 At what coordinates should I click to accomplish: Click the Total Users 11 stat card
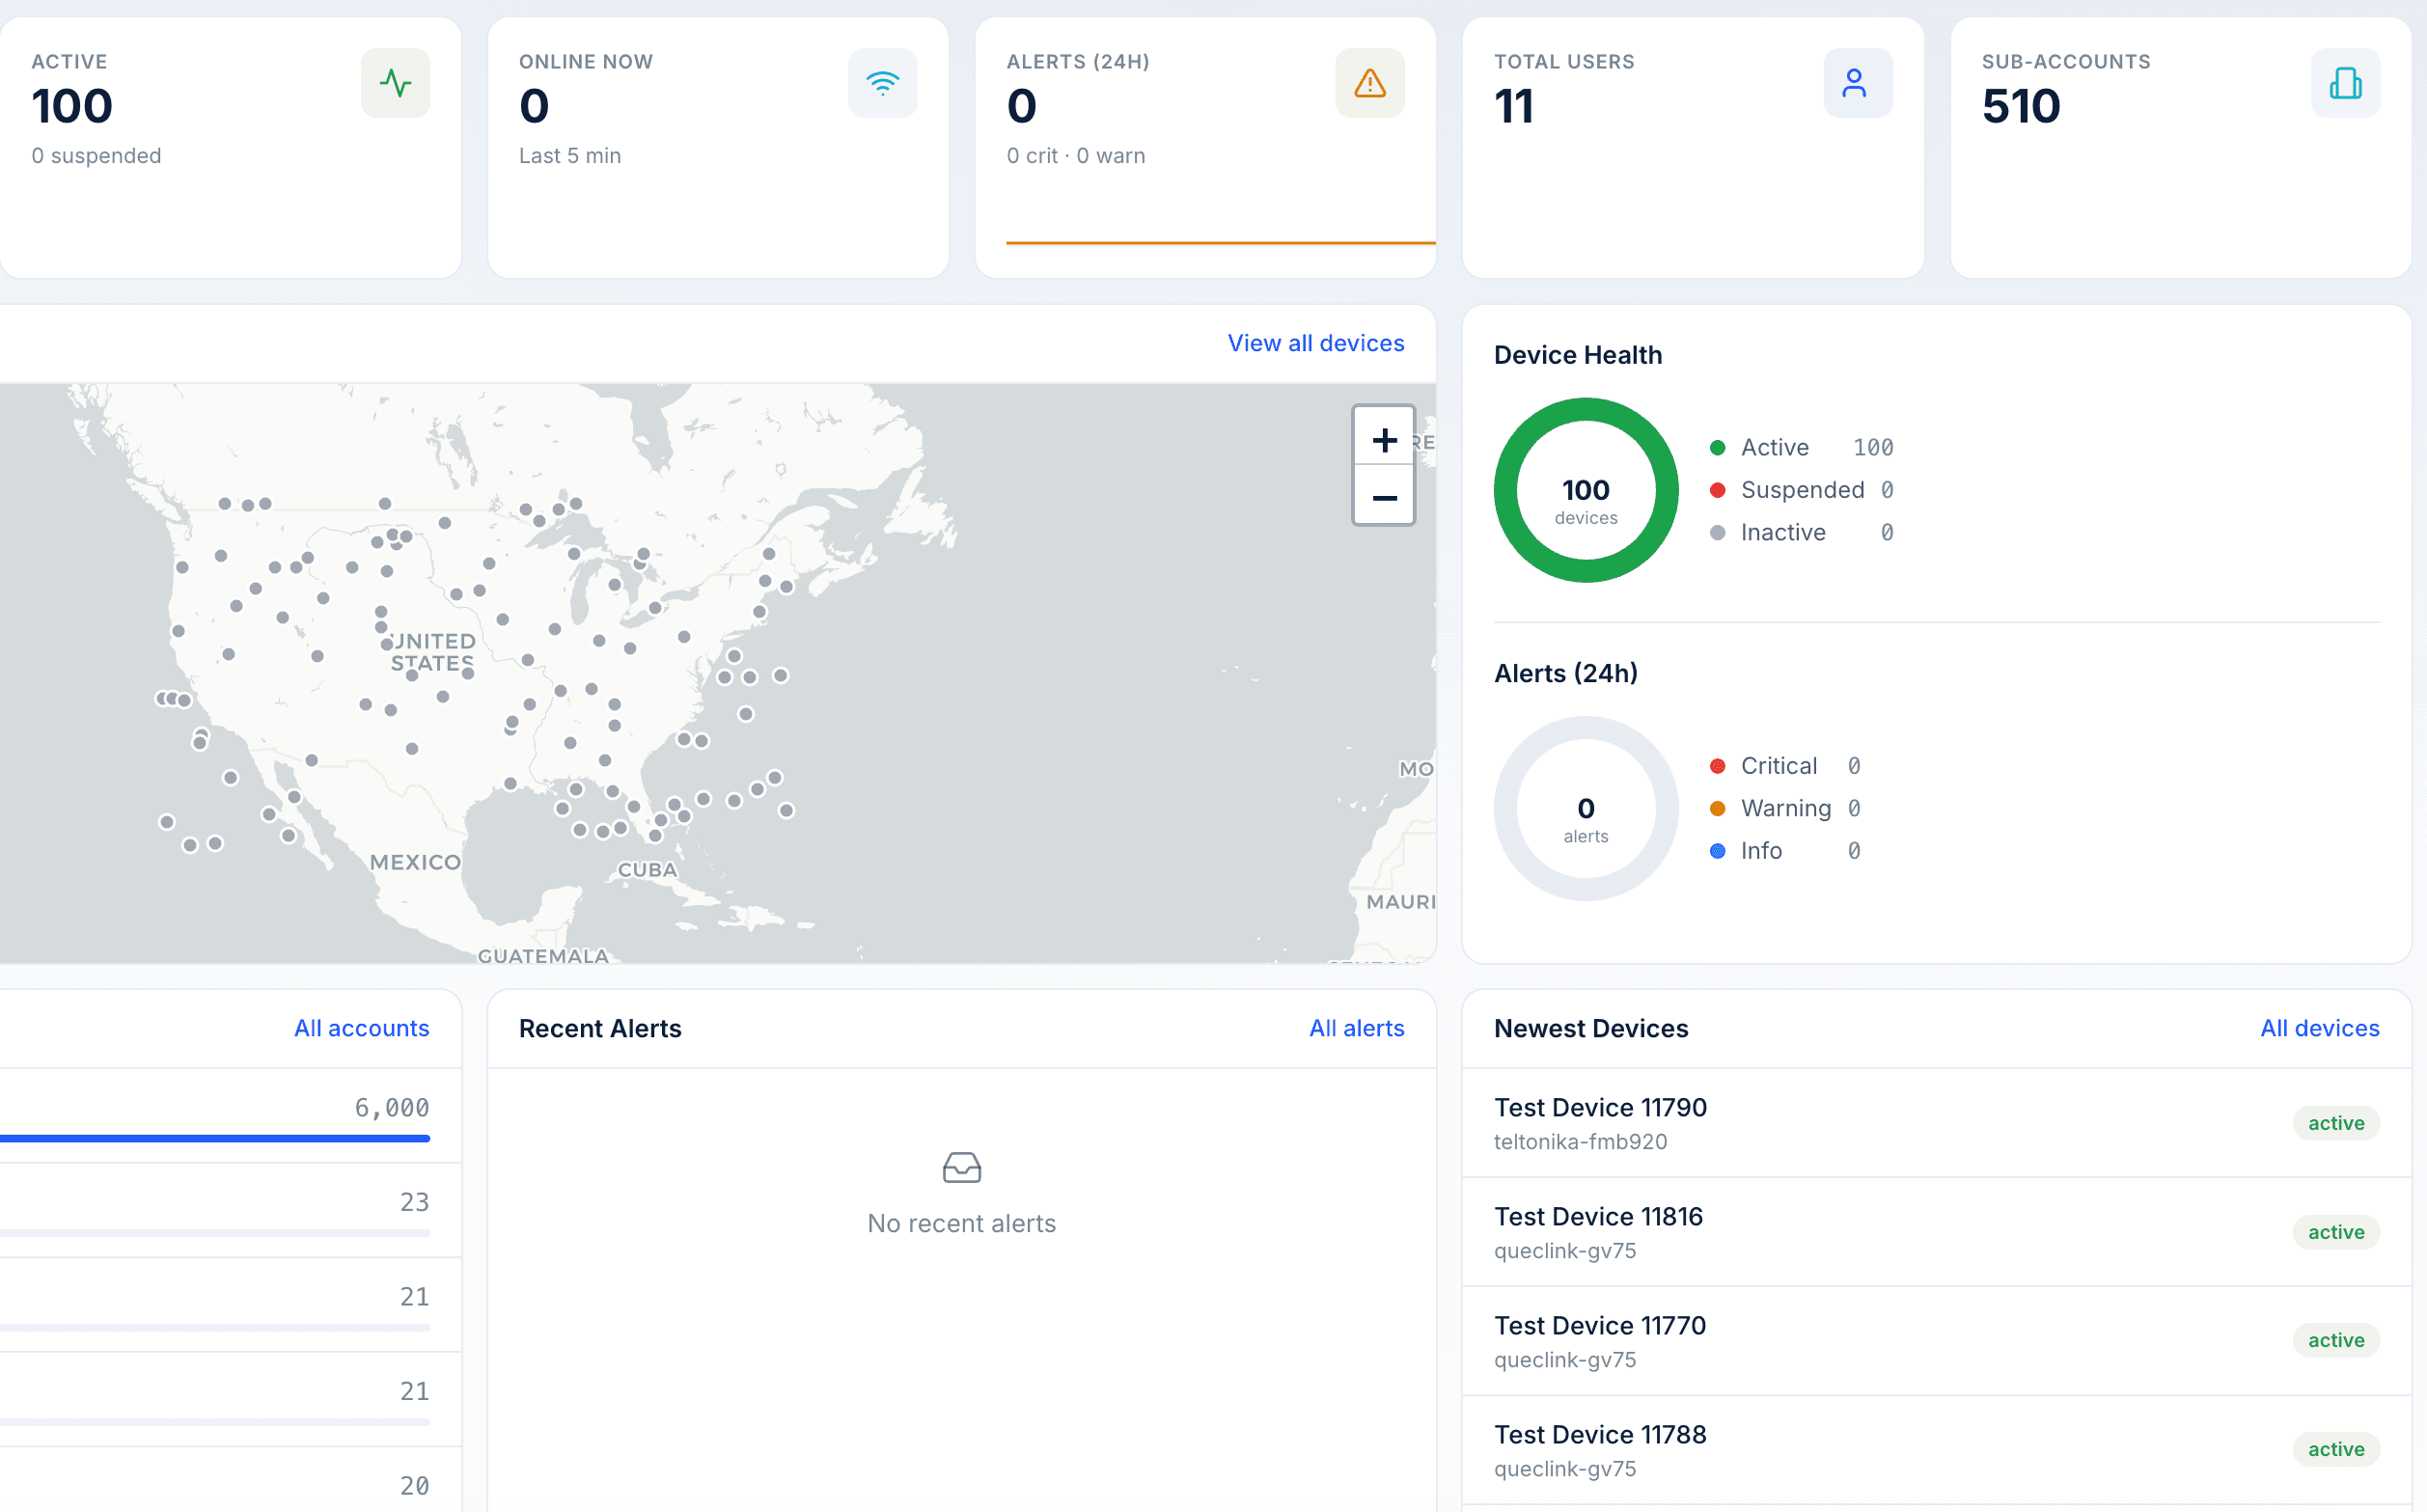click(x=1692, y=147)
